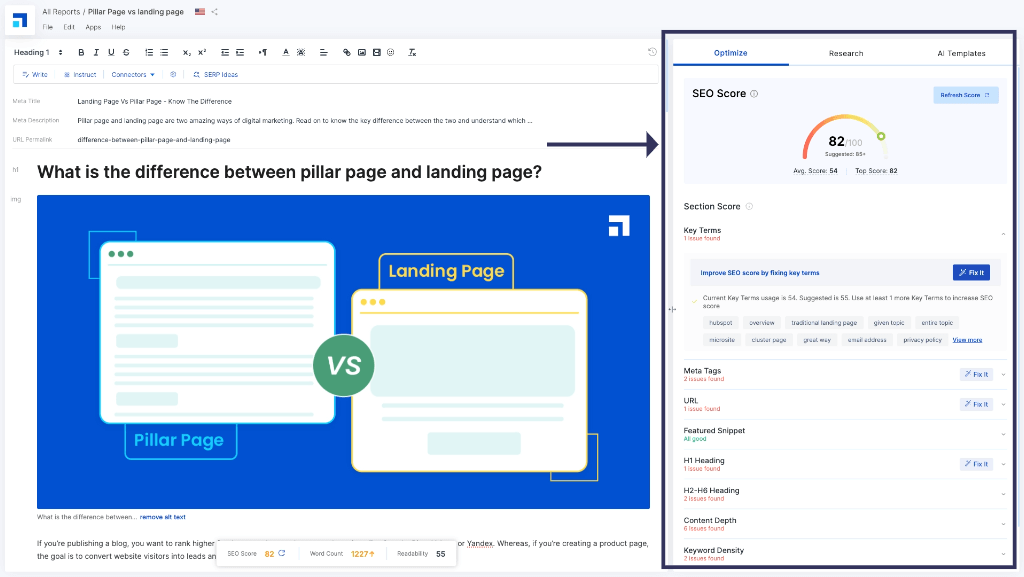The image size is (1024, 577).
Task: Click the remove alt text link
Action: (x=163, y=517)
